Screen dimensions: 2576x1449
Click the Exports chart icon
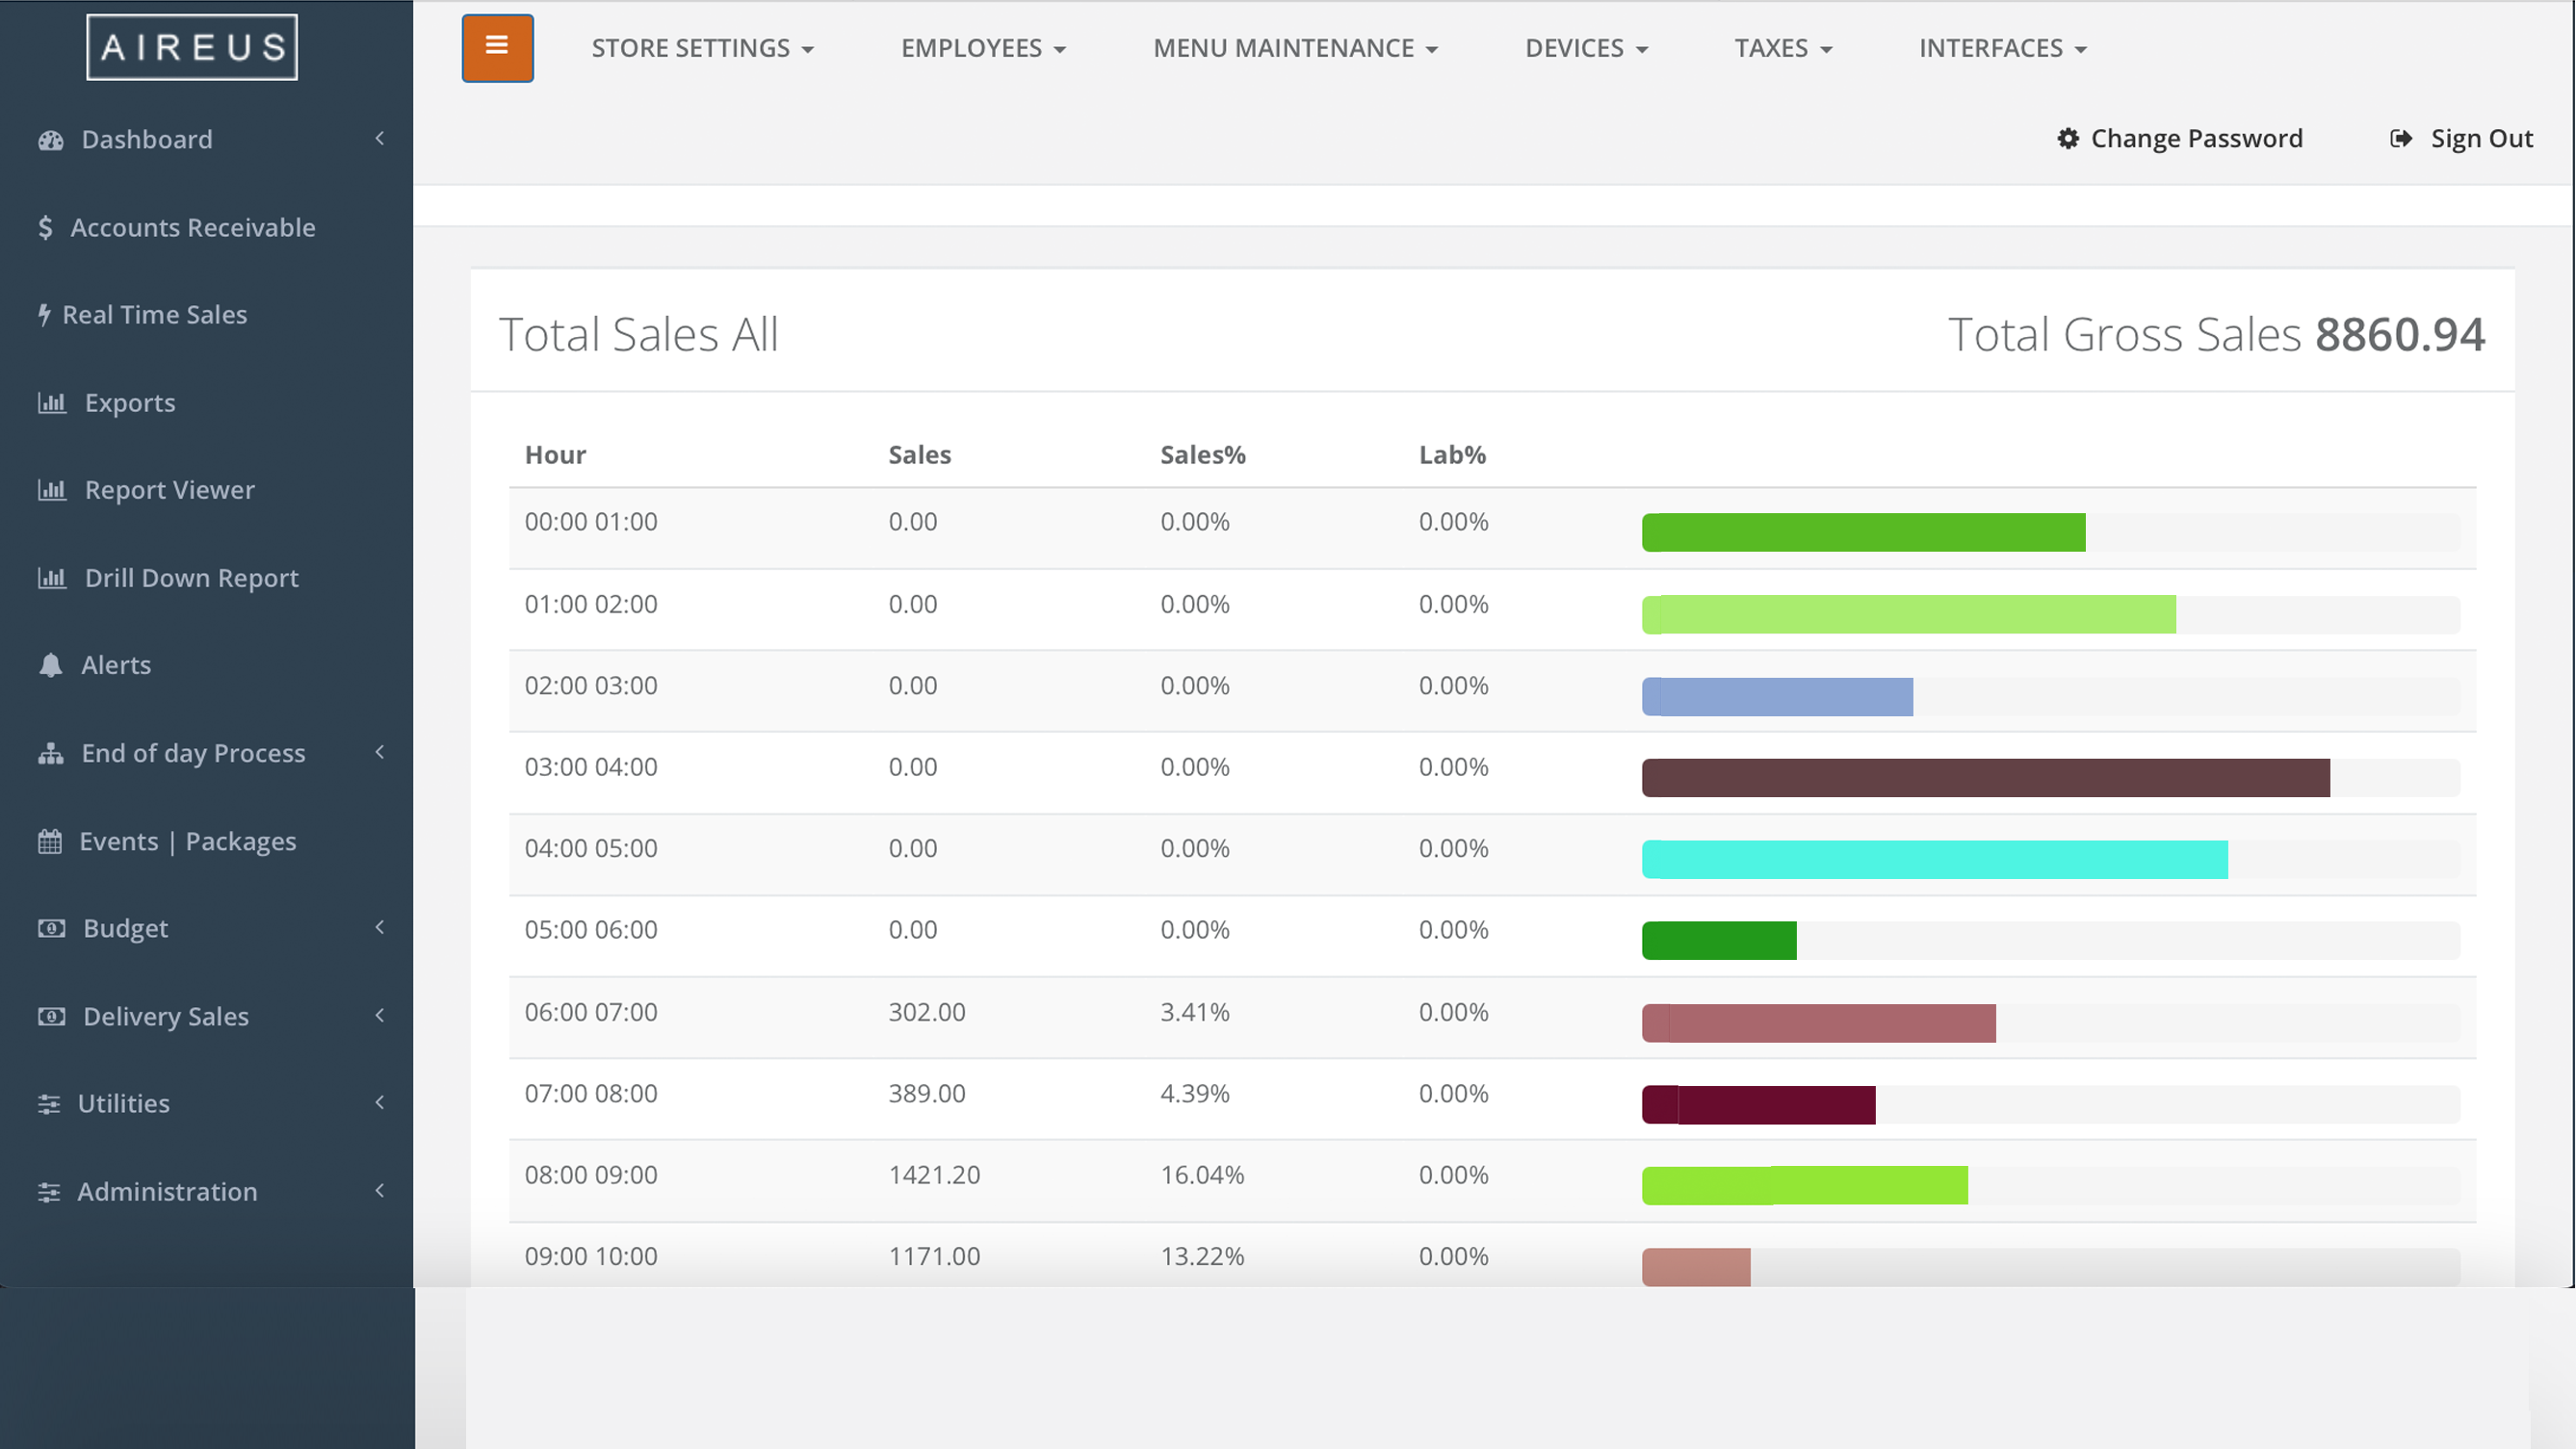tap(52, 403)
